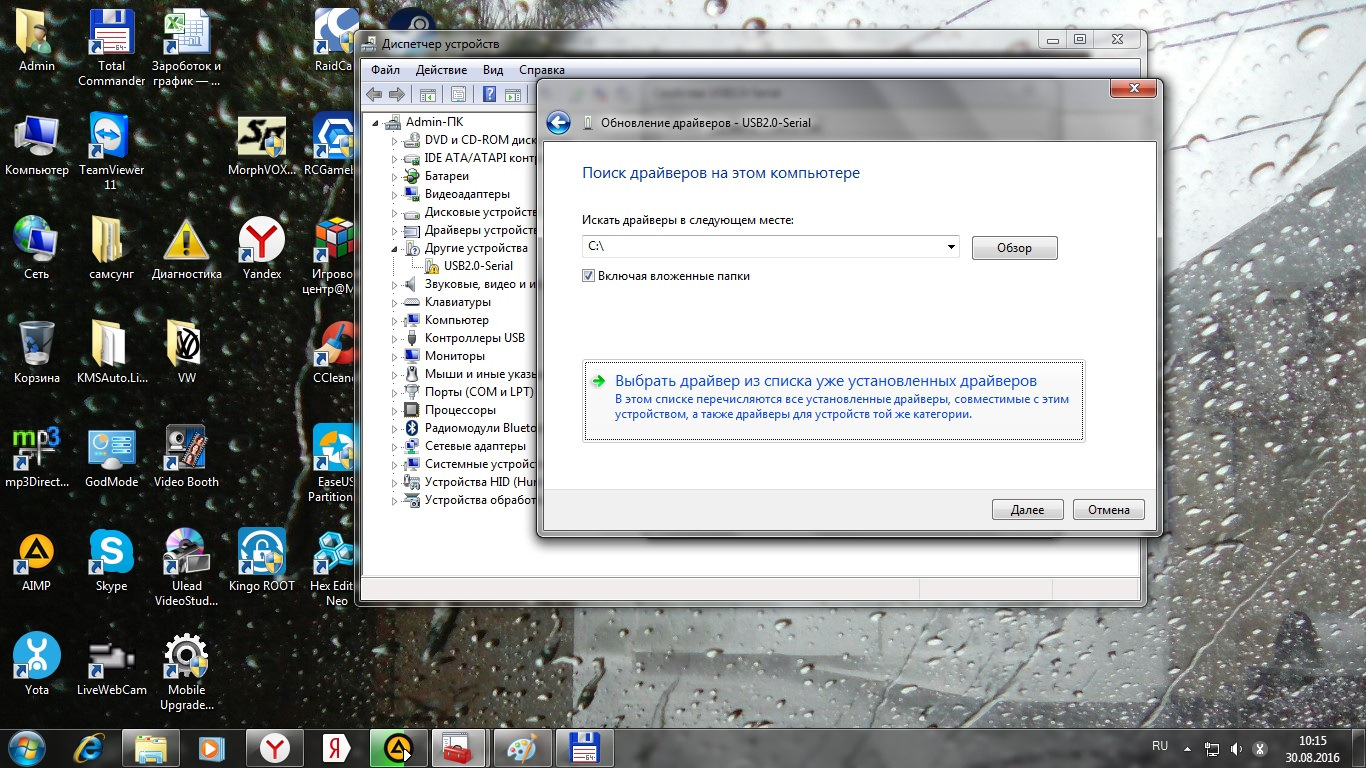Open the Вид menu

click(x=493, y=70)
